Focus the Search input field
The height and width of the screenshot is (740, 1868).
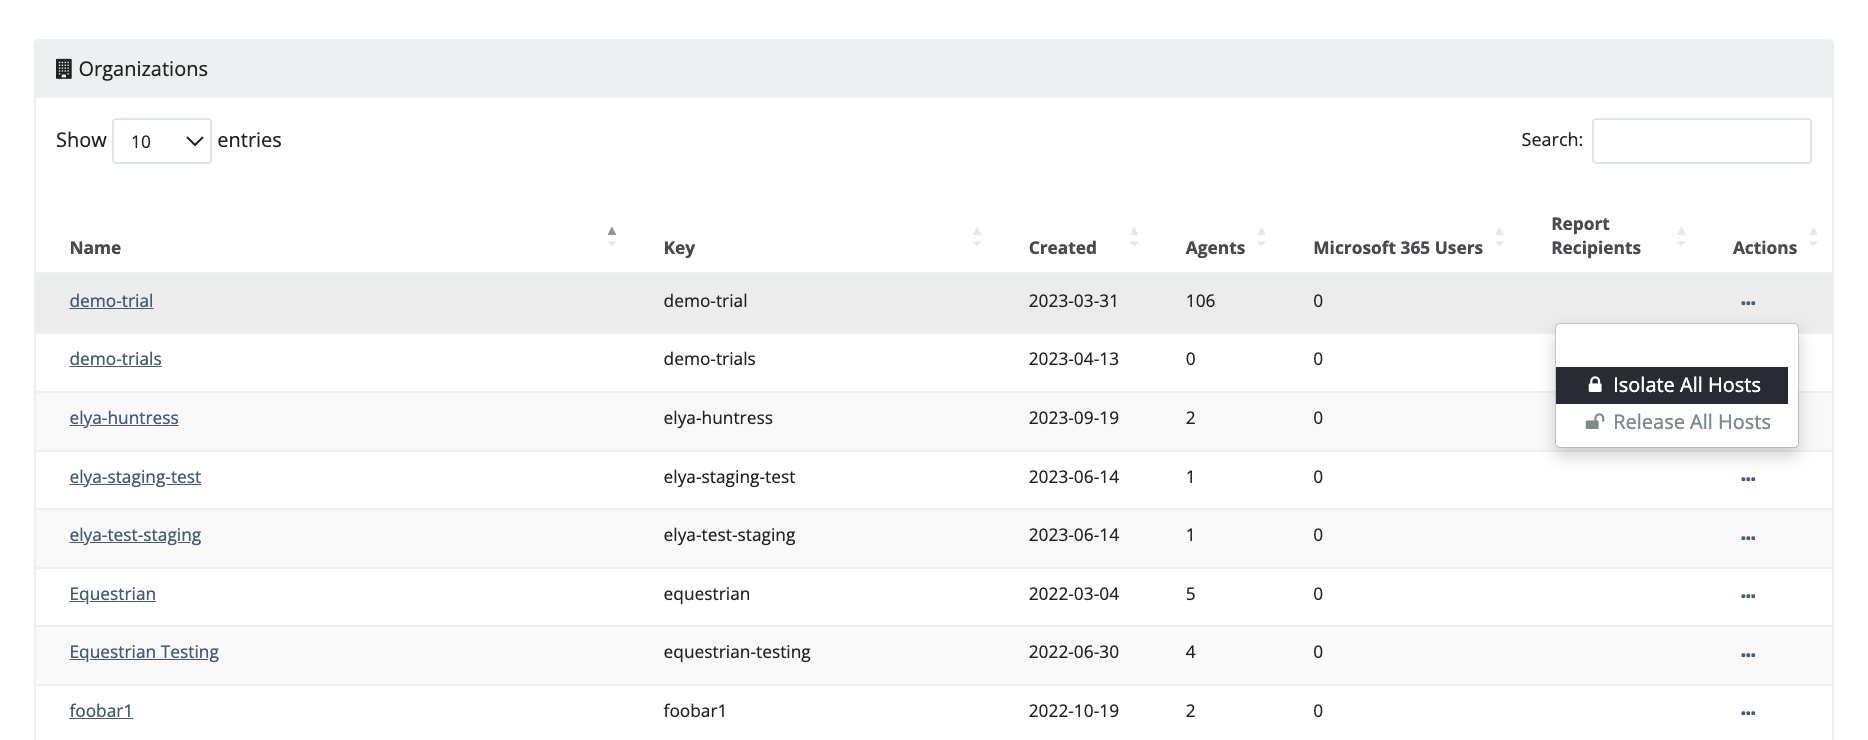[x=1701, y=141]
